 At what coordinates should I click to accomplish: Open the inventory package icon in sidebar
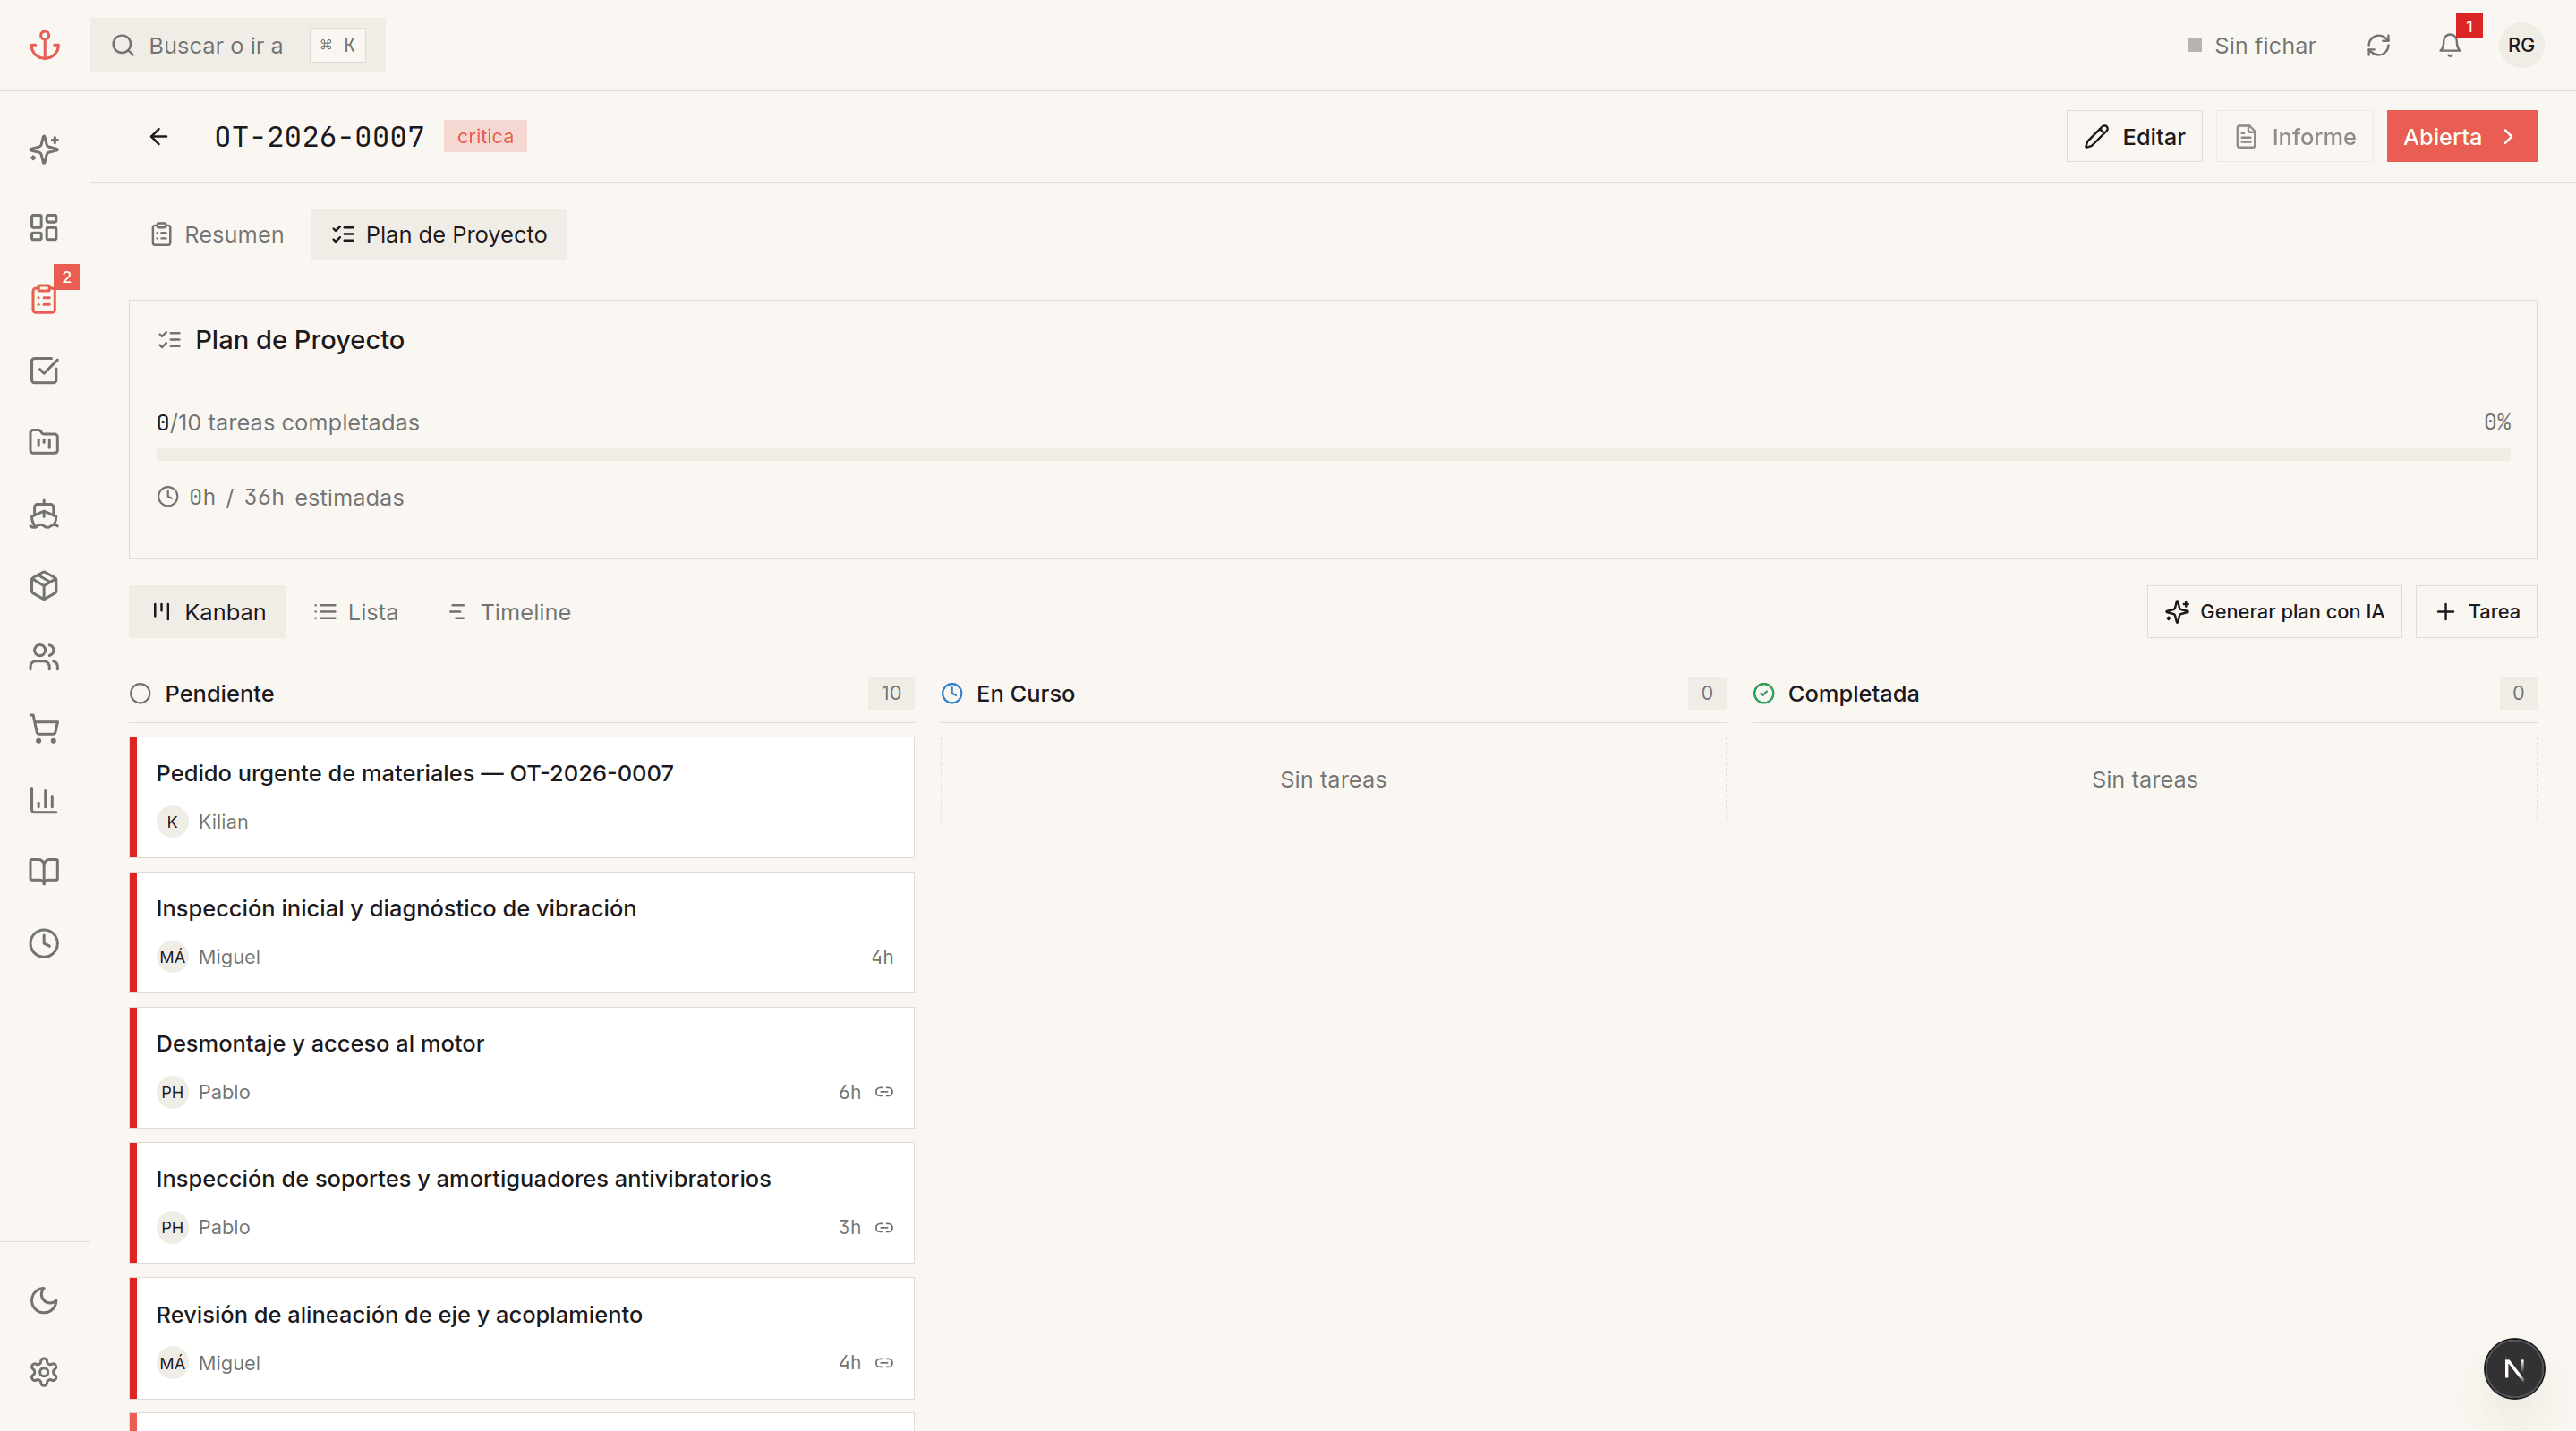[x=44, y=586]
